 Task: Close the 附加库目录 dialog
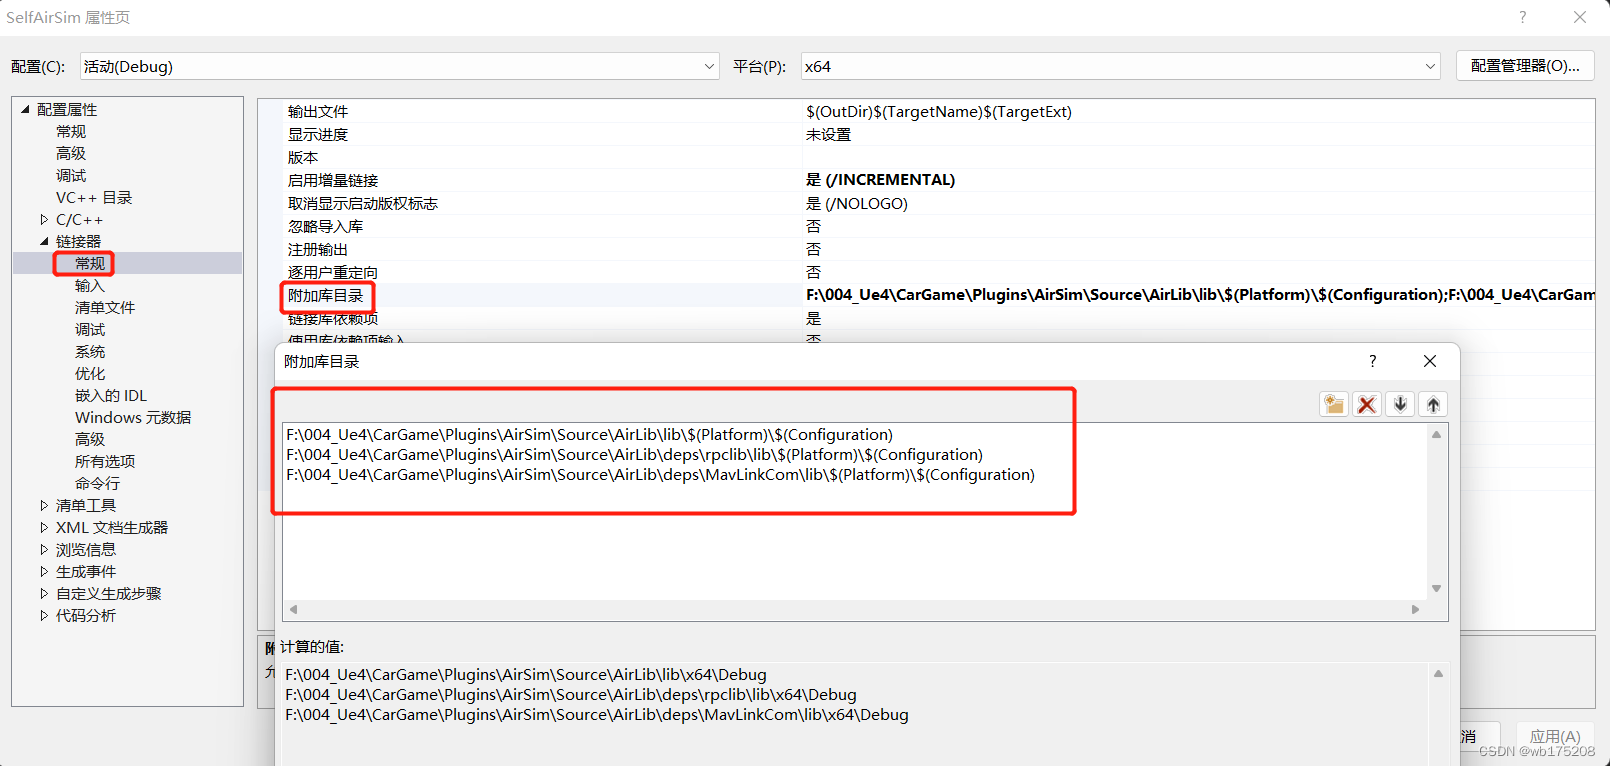[1430, 361]
